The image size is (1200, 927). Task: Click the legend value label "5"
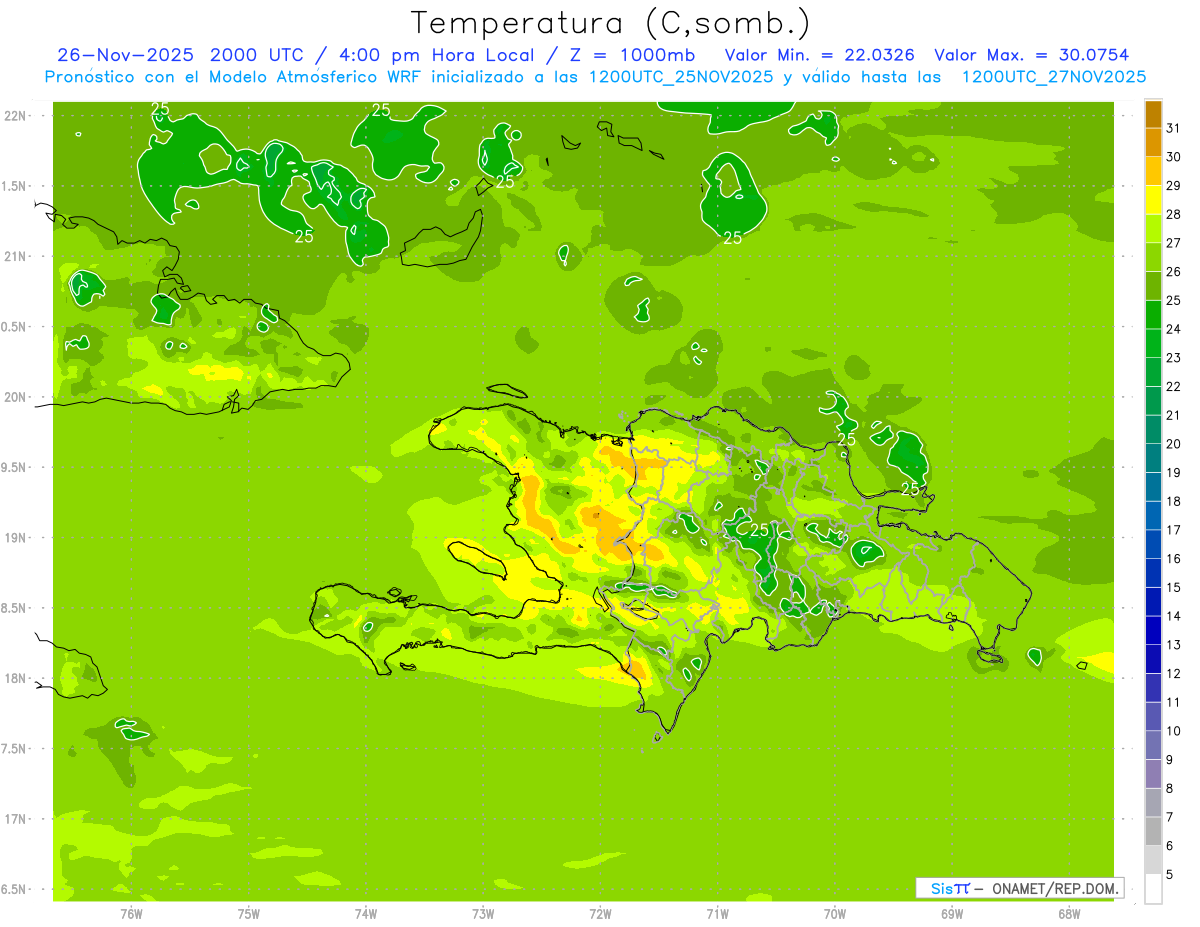click(x=1170, y=875)
